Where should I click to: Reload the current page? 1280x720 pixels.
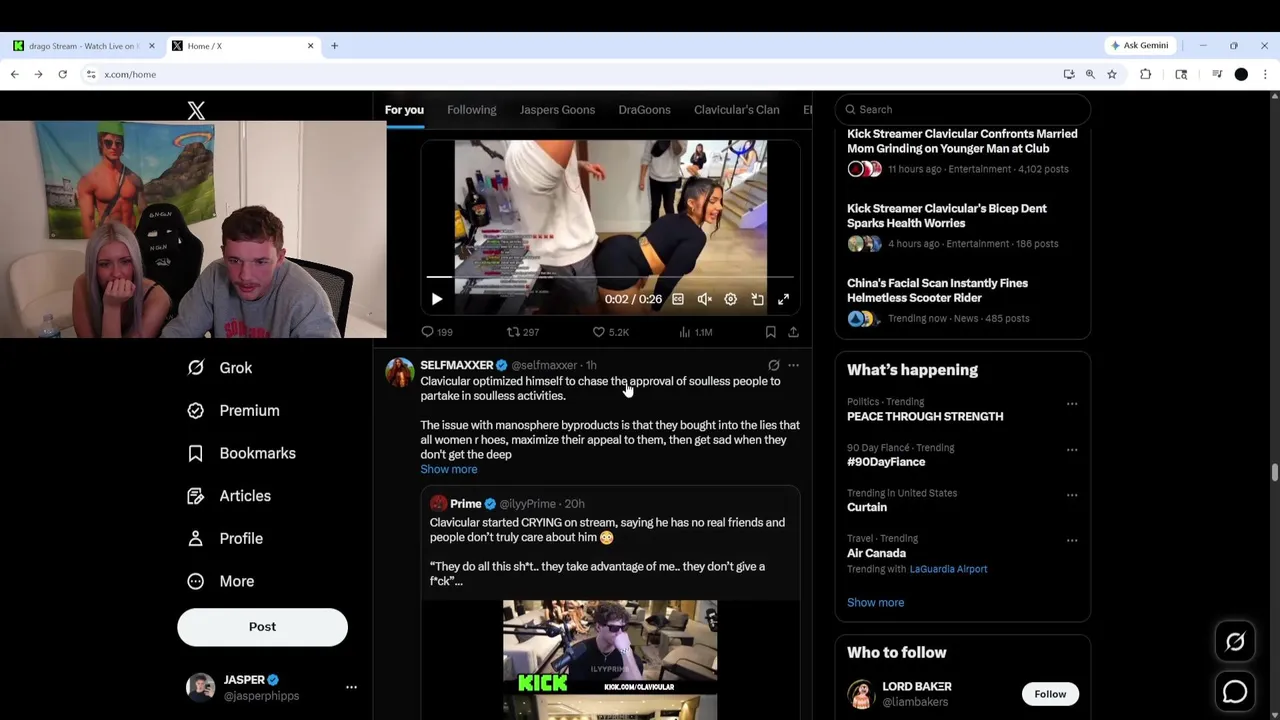pyautogui.click(x=62, y=74)
